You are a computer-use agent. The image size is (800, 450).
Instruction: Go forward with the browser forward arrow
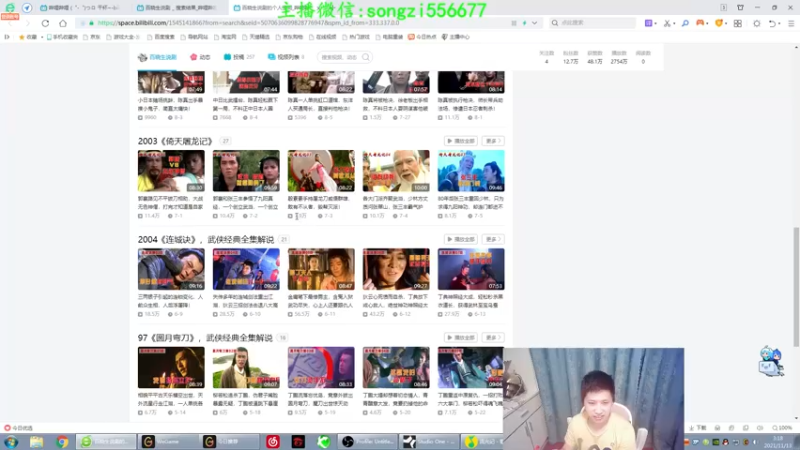(28, 23)
